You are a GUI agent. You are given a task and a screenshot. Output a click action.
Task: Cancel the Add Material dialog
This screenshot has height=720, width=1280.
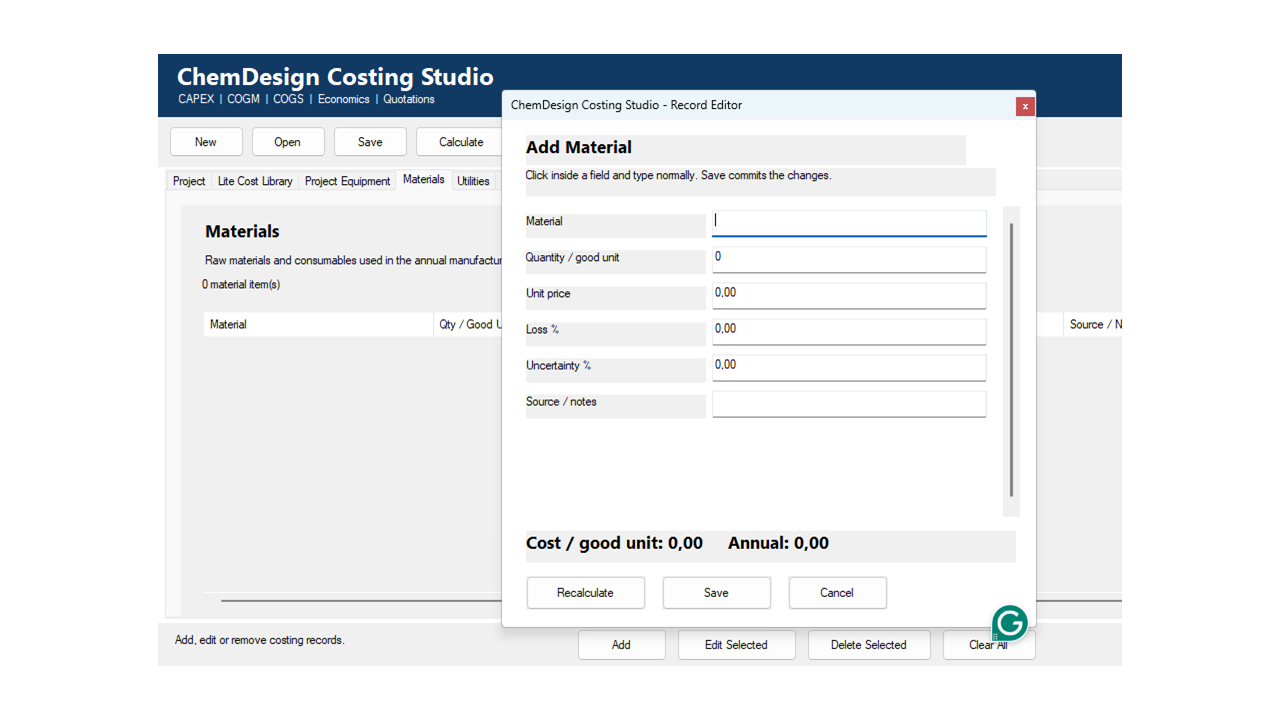(x=837, y=593)
